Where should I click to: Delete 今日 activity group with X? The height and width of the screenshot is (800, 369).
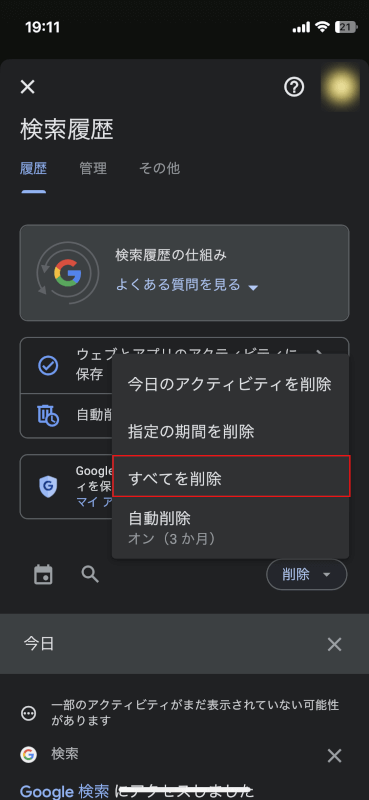coord(334,644)
